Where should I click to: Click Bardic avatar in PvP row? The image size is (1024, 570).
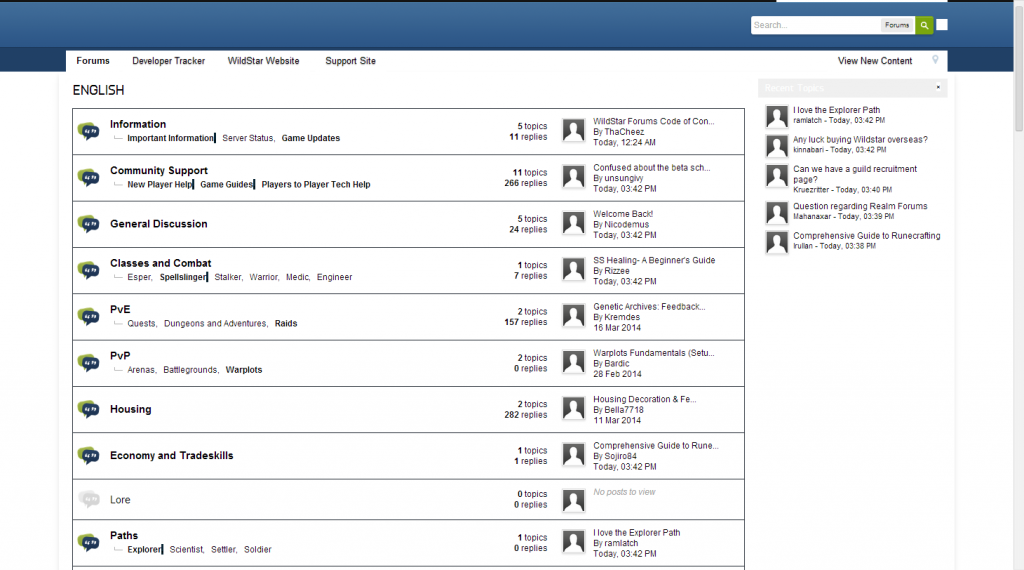coord(573,362)
